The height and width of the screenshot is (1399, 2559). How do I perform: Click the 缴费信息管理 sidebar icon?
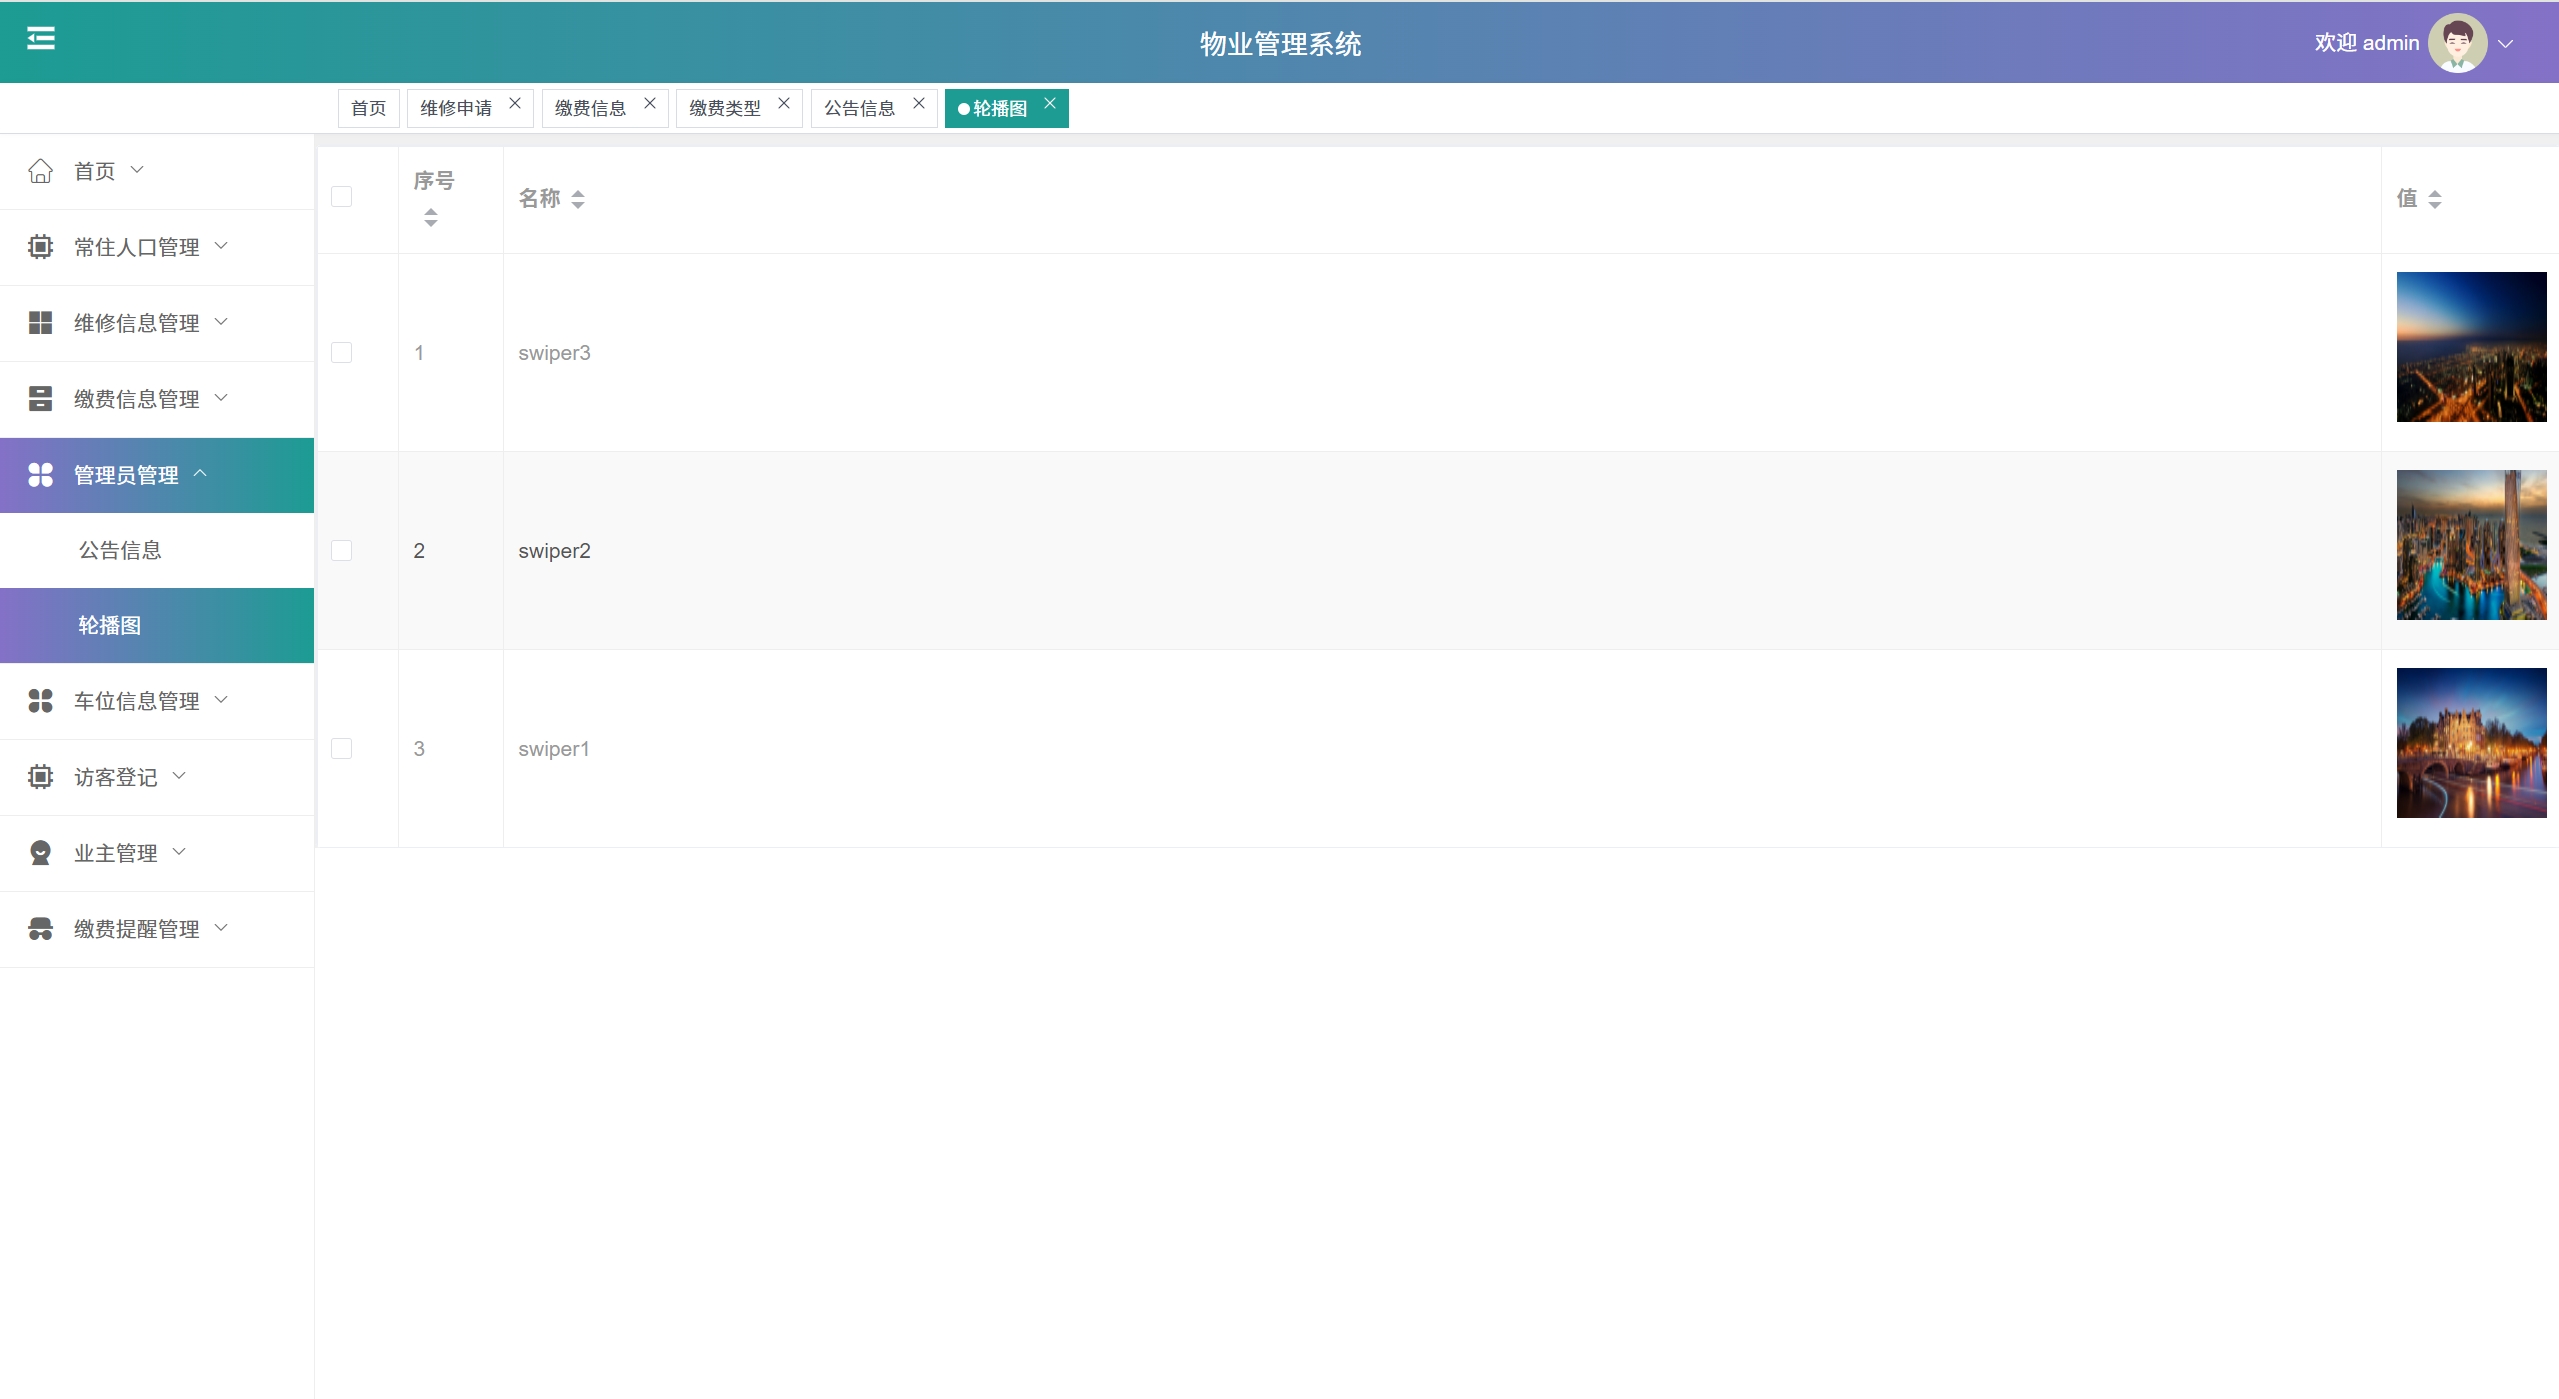tap(40, 399)
